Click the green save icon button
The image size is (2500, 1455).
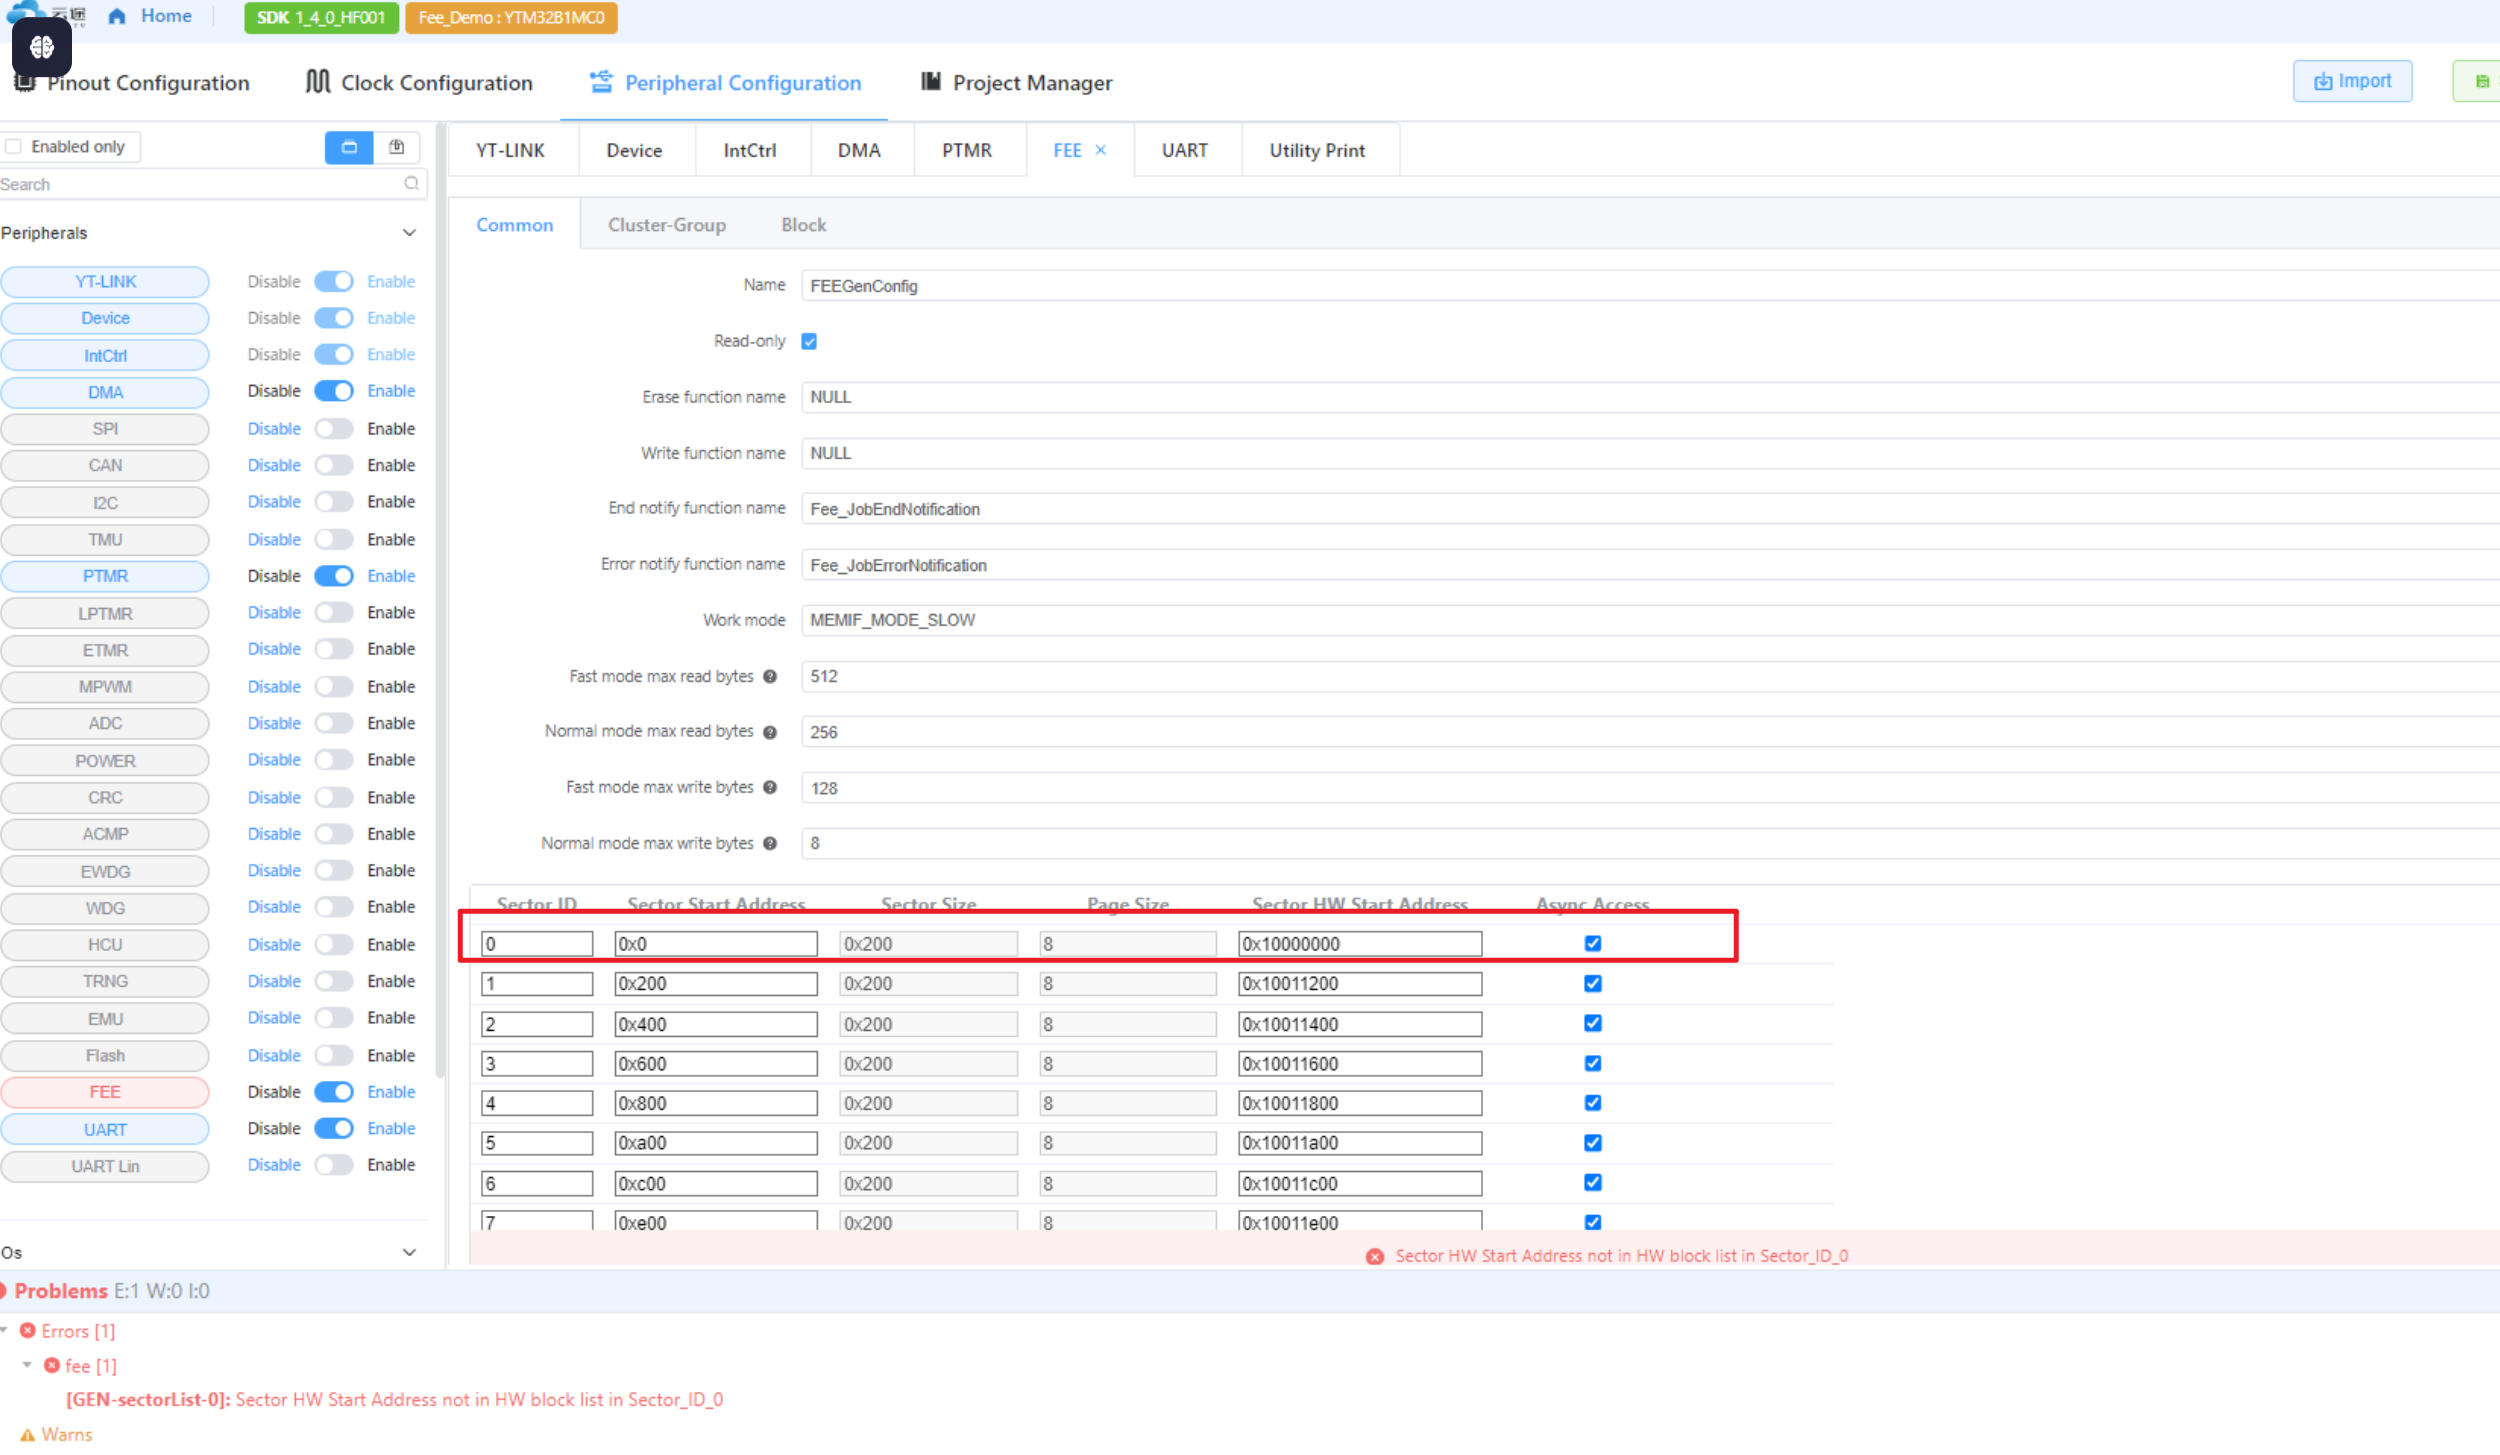(2481, 82)
